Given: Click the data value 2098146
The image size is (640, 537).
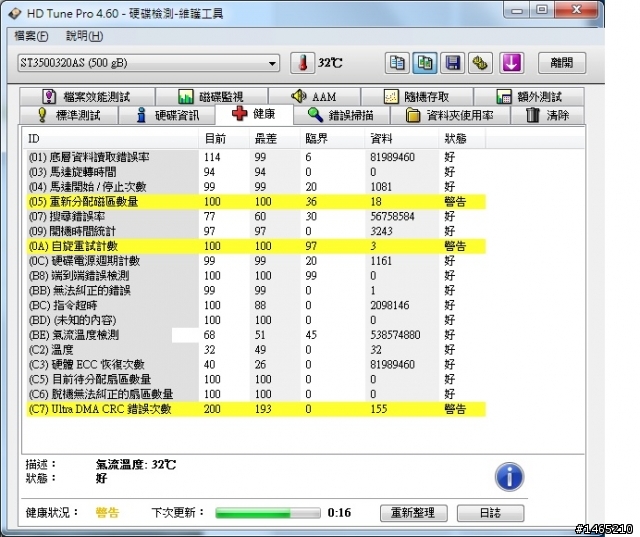Looking at the screenshot, I should [x=389, y=305].
